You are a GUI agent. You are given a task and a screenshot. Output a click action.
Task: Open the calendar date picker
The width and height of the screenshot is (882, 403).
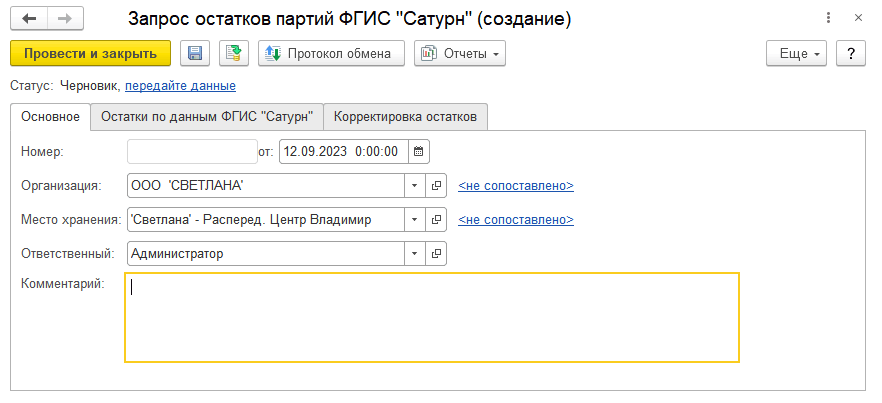coord(419,152)
